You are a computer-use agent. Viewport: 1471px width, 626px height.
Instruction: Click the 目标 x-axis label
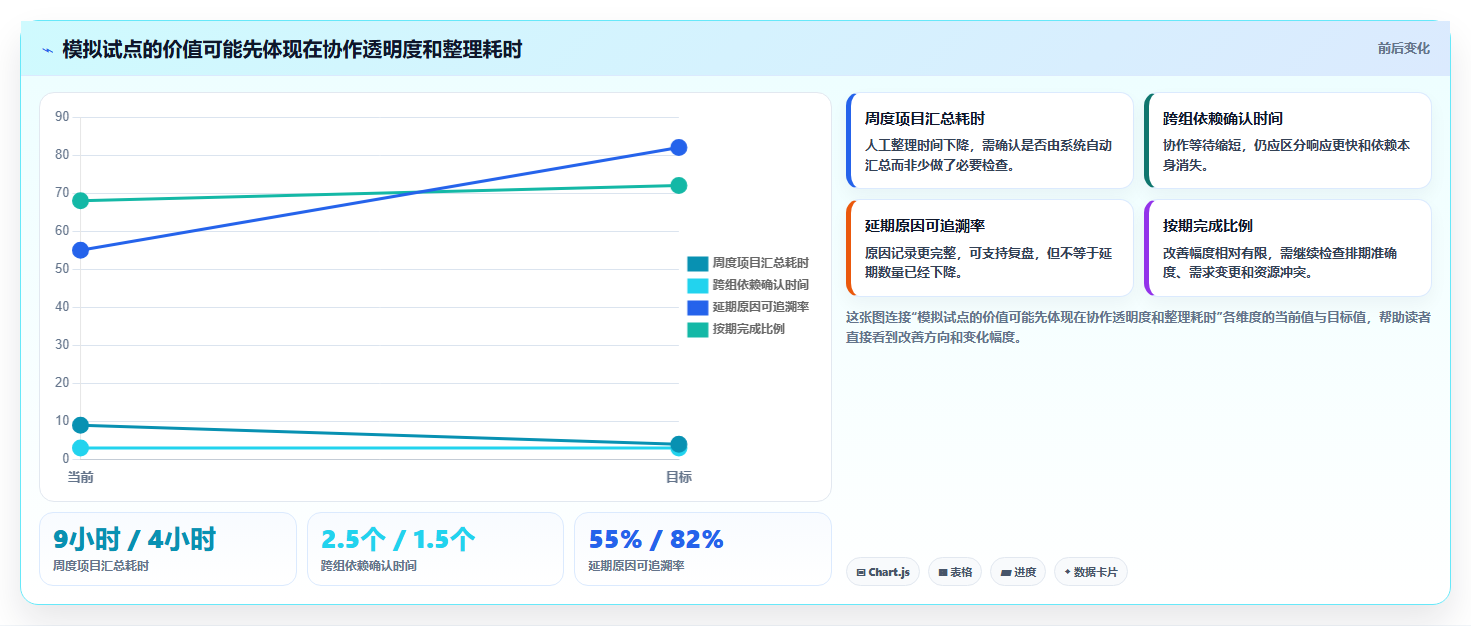click(678, 477)
